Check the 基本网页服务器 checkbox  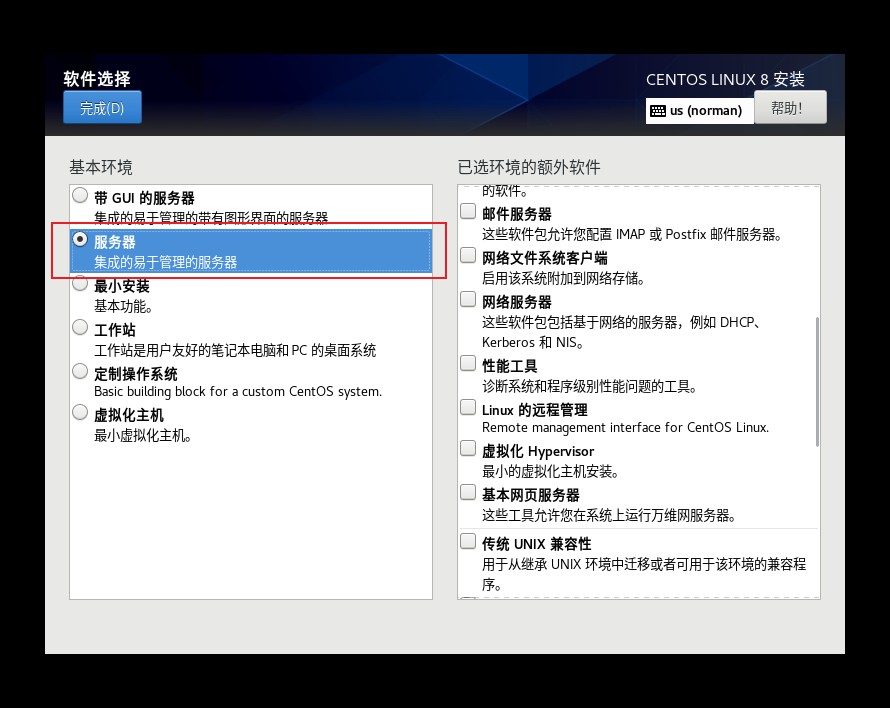tap(468, 492)
